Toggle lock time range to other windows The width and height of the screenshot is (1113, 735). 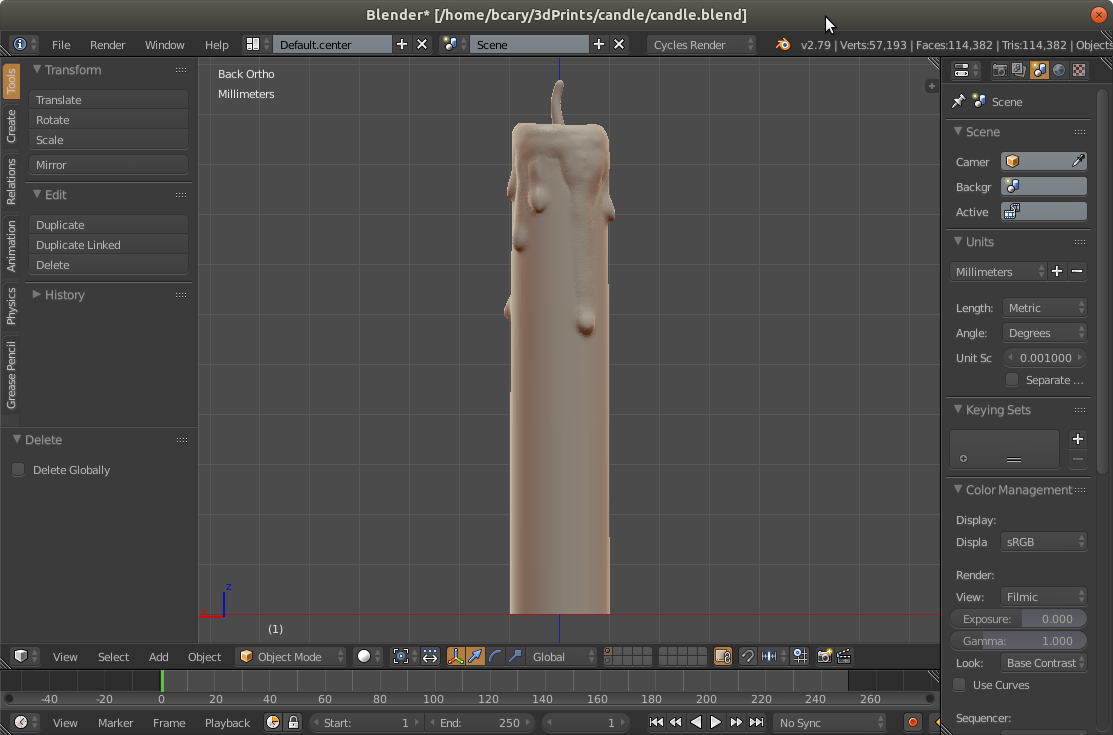click(292, 722)
